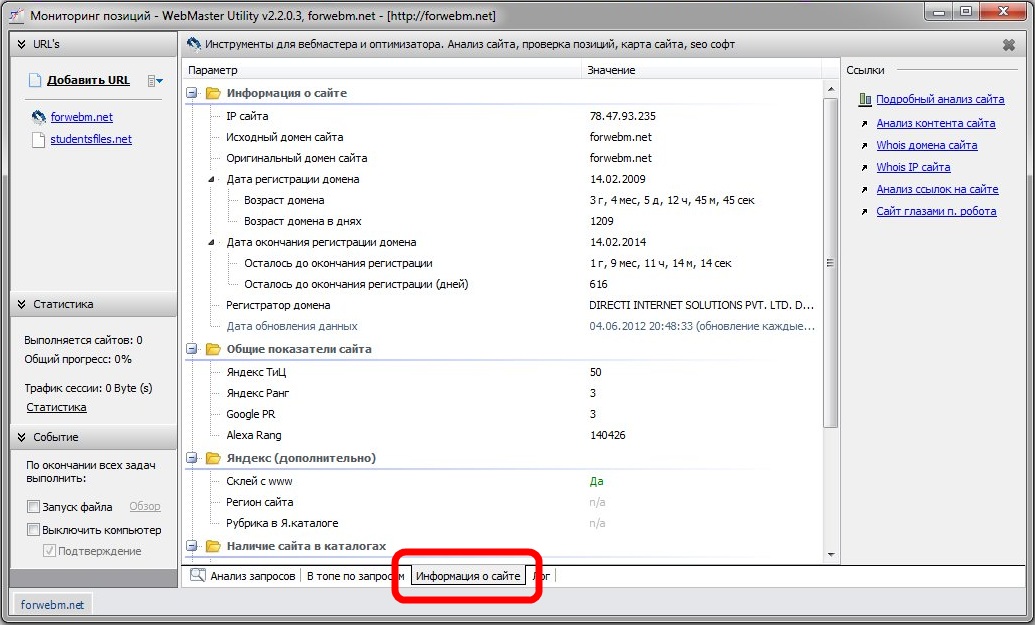Close the banner panel with the X icon
The height and width of the screenshot is (625, 1035).
[1008, 45]
